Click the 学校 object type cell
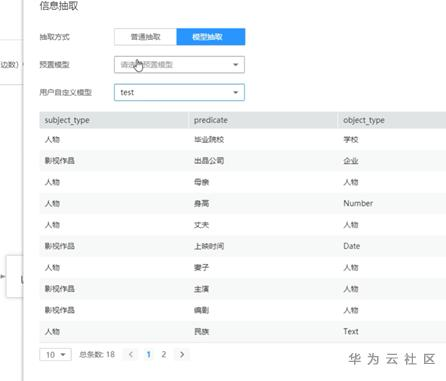 tap(351, 139)
